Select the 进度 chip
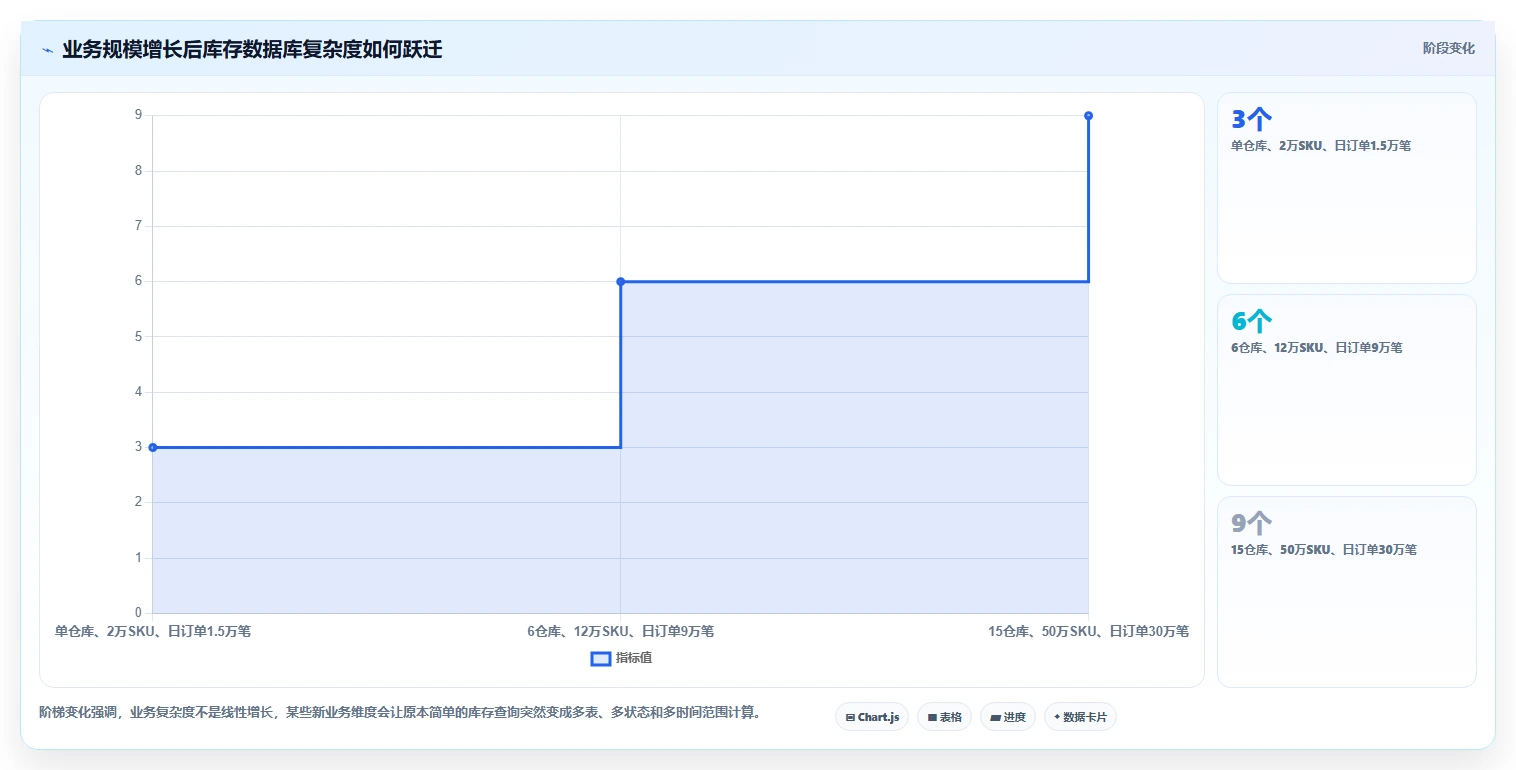This screenshot has height=770, width=1516. pos(1008,717)
